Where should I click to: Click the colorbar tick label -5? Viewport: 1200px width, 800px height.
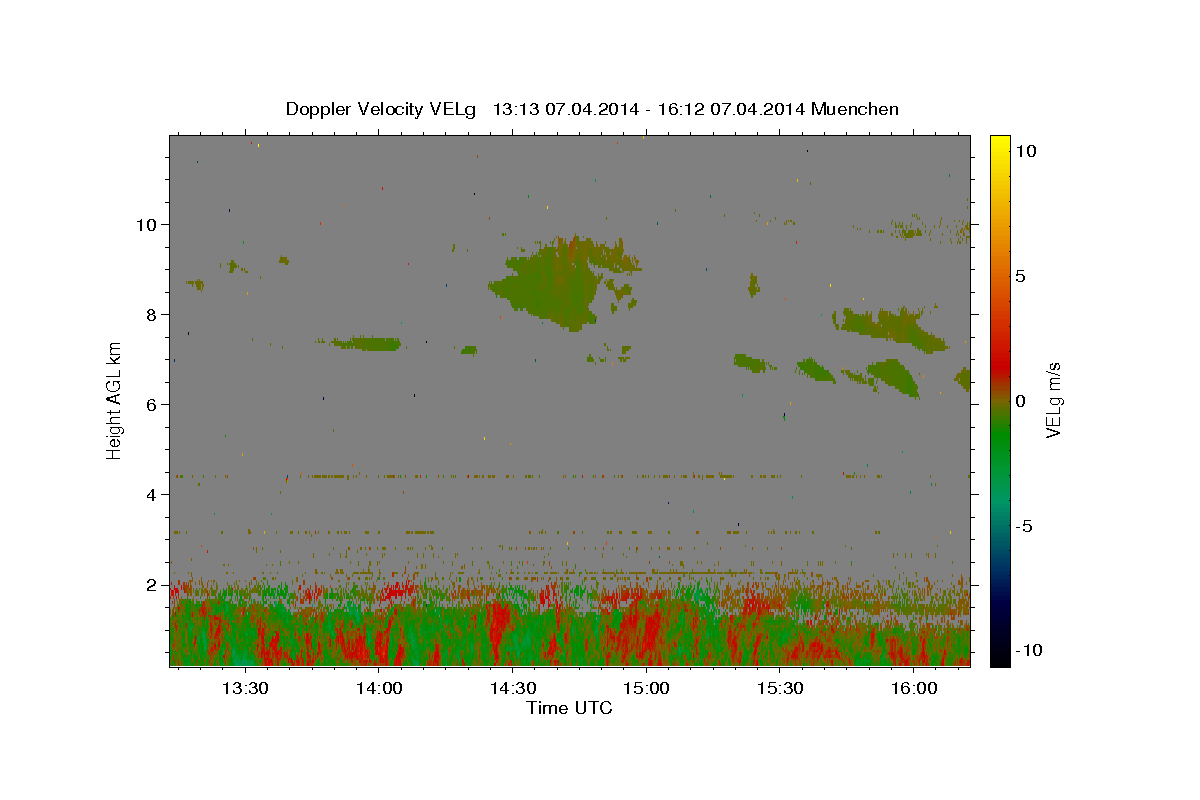1023,526
